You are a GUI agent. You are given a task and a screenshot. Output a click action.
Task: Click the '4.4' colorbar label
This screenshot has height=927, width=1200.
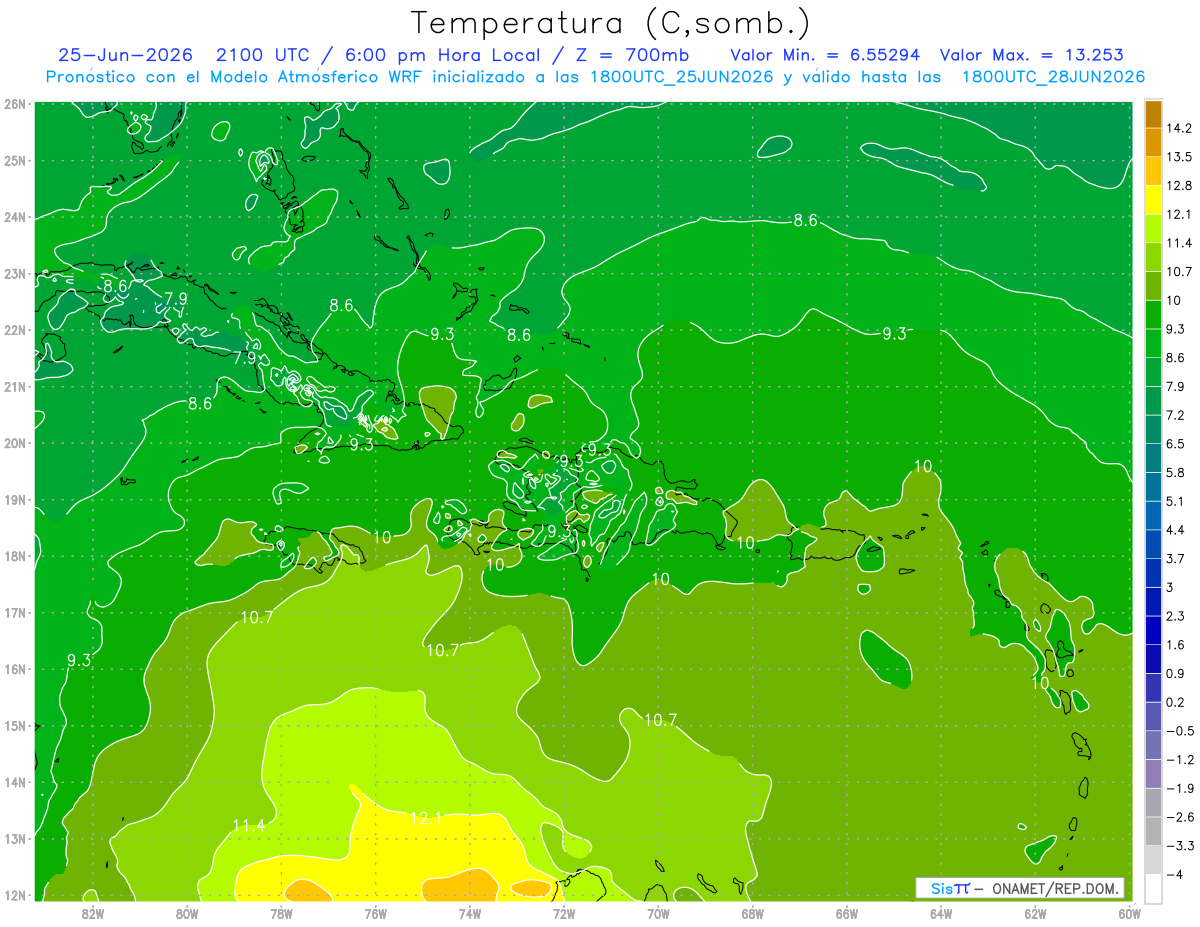[1176, 530]
